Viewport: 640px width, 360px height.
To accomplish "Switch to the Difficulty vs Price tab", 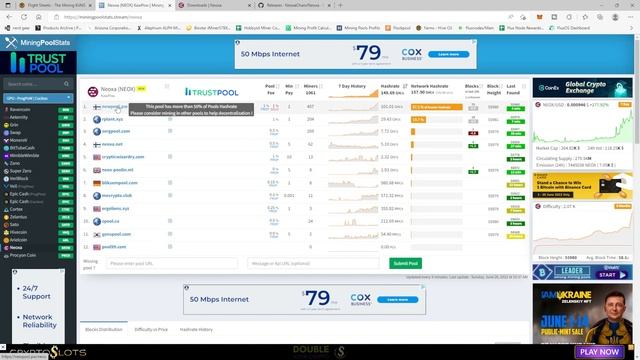I will [151, 329].
